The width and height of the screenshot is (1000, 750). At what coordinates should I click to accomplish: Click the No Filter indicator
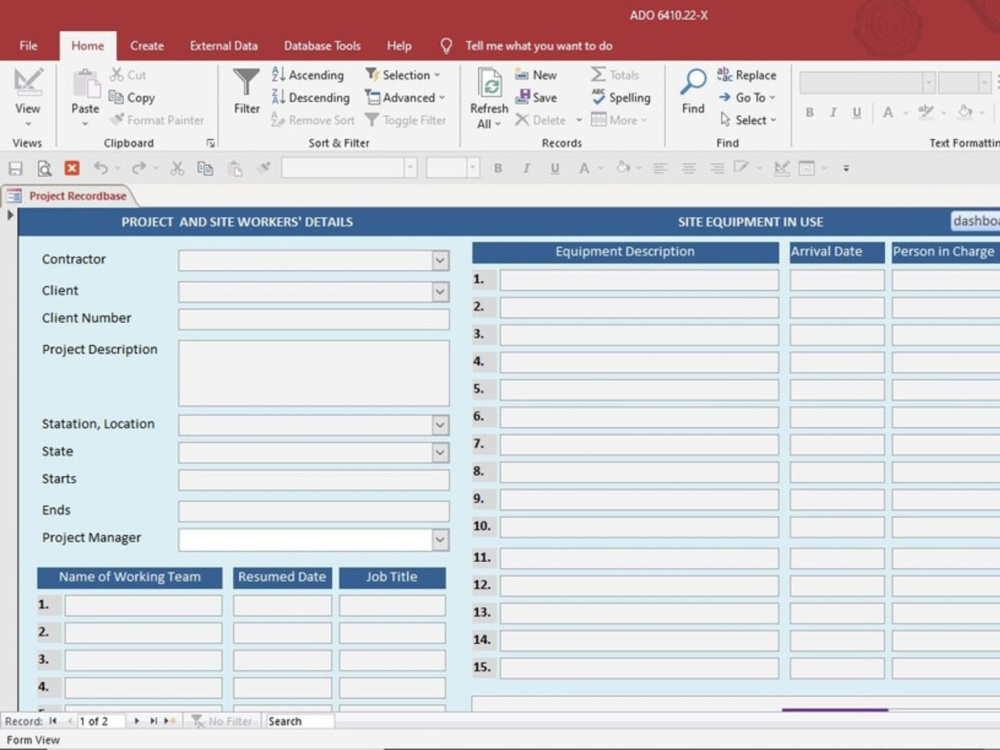click(223, 721)
